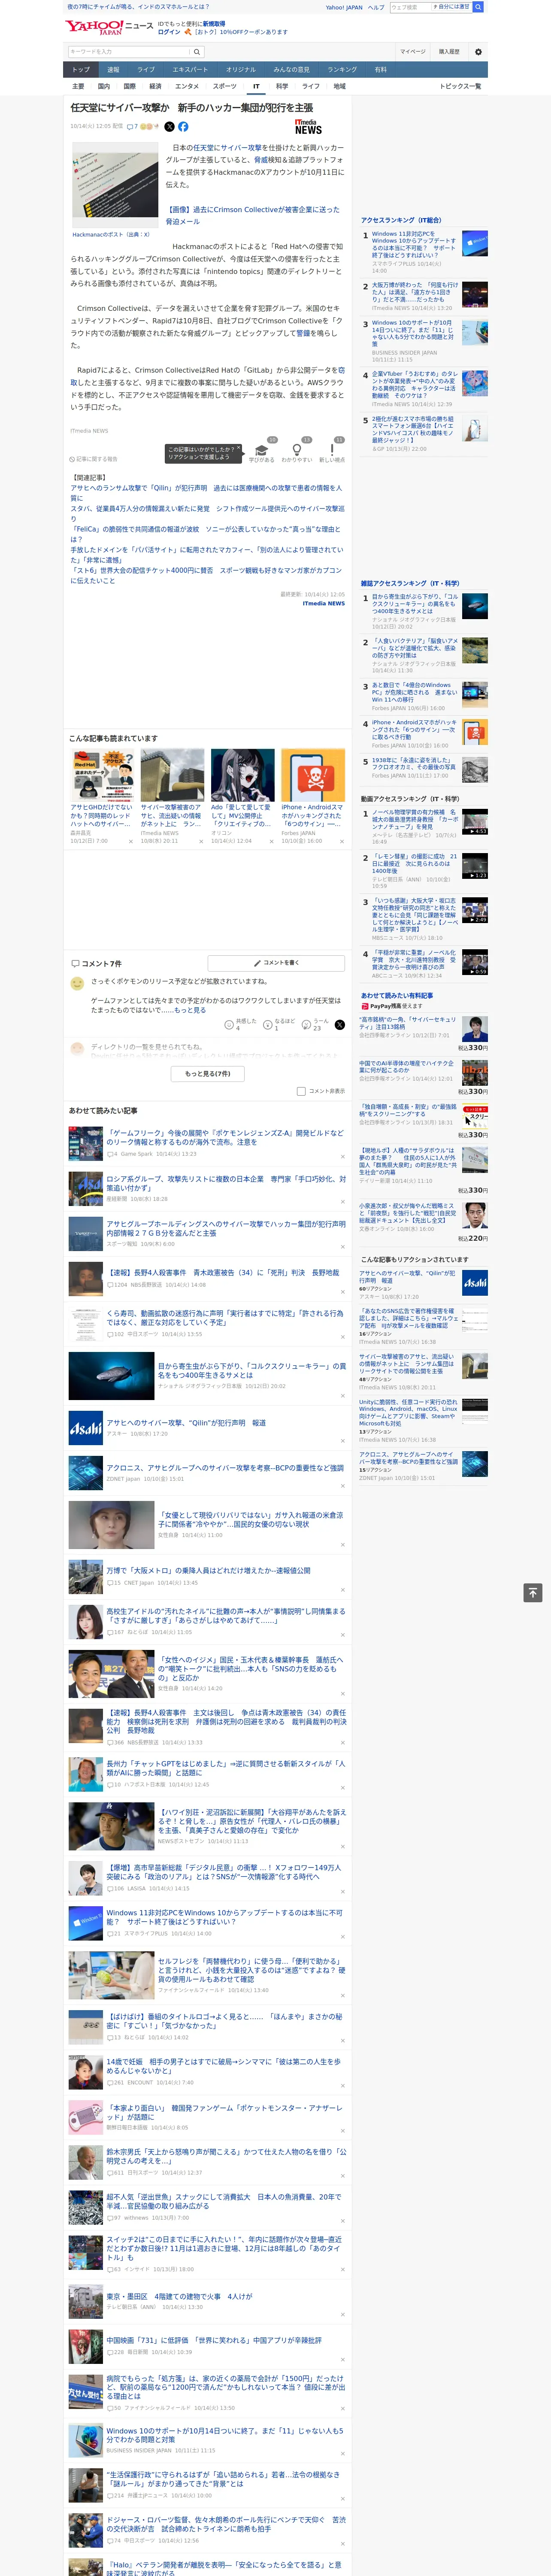This screenshot has height=2576, width=551.
Task: Click the 共感した face icon on the first comment
Action: click(x=229, y=1025)
